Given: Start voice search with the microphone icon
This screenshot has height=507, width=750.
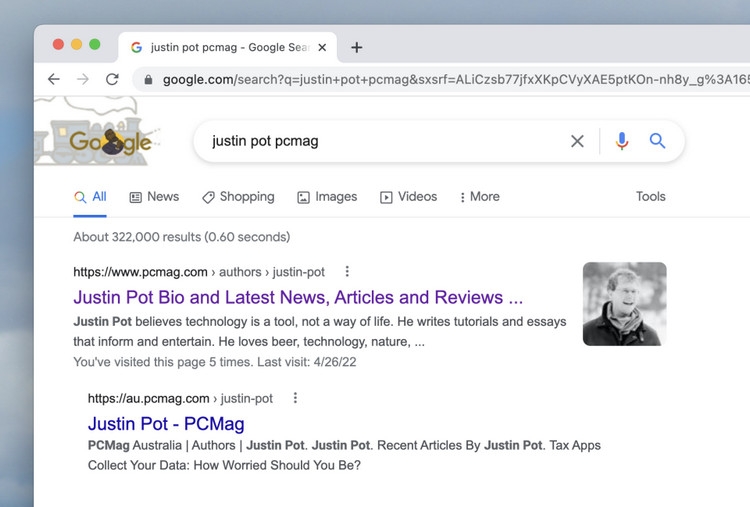Looking at the screenshot, I should coord(622,141).
